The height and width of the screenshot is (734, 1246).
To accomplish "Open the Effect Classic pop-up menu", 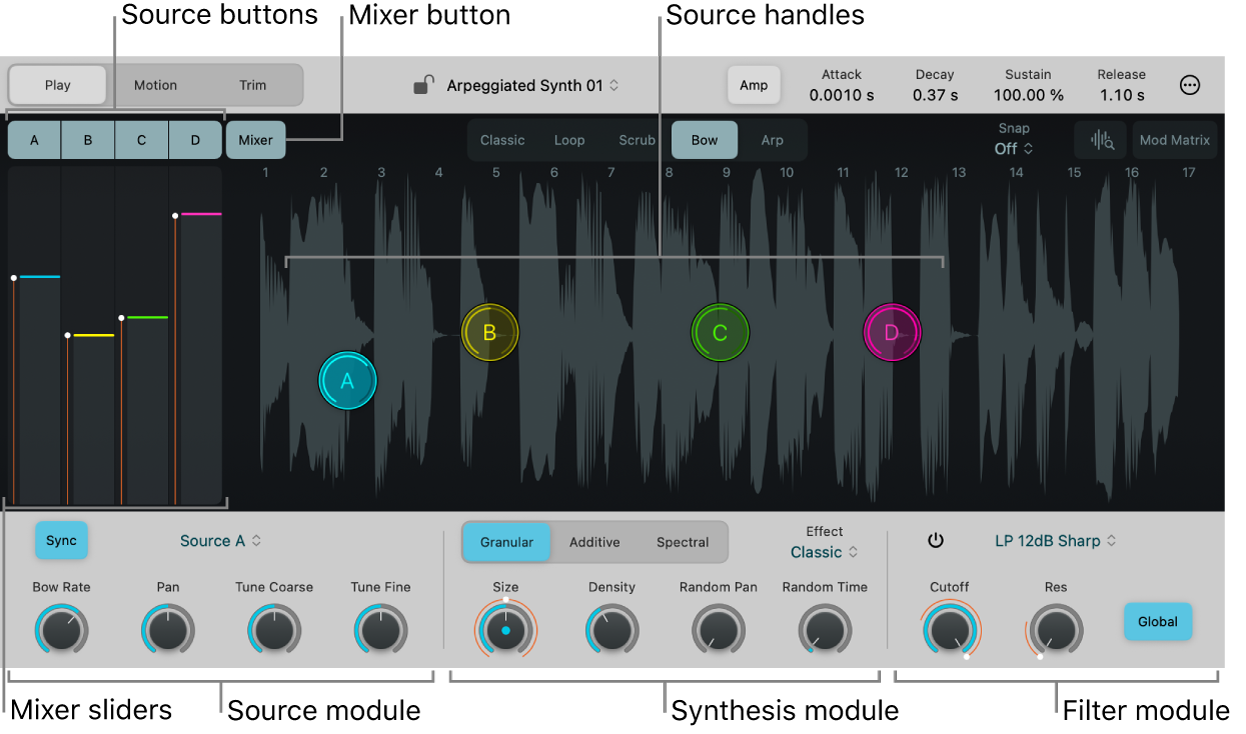I will [824, 552].
